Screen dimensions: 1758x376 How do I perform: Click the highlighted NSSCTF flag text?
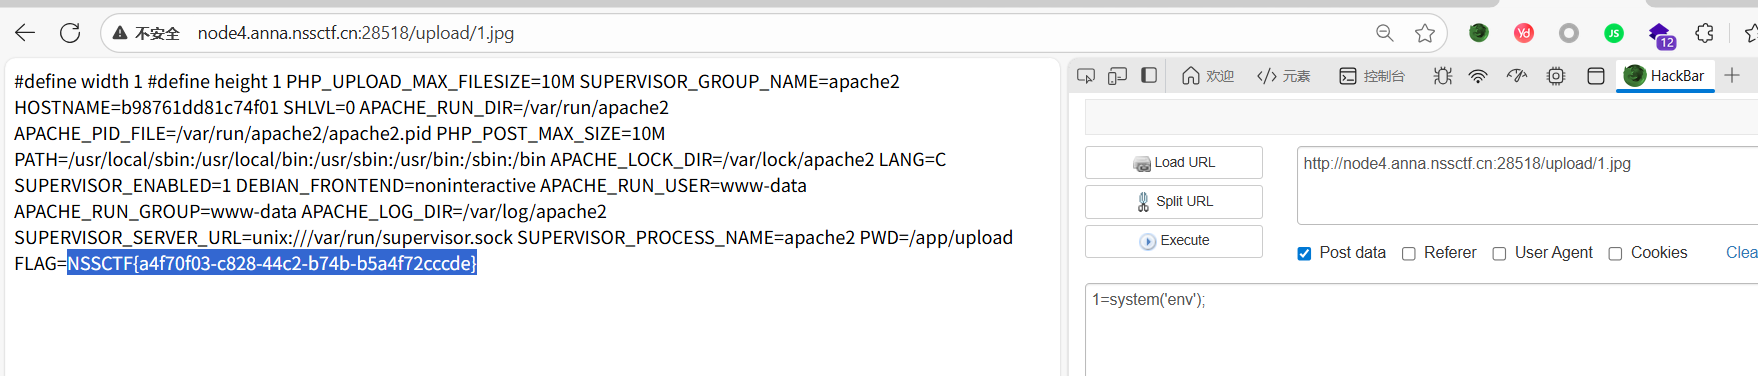(x=272, y=263)
